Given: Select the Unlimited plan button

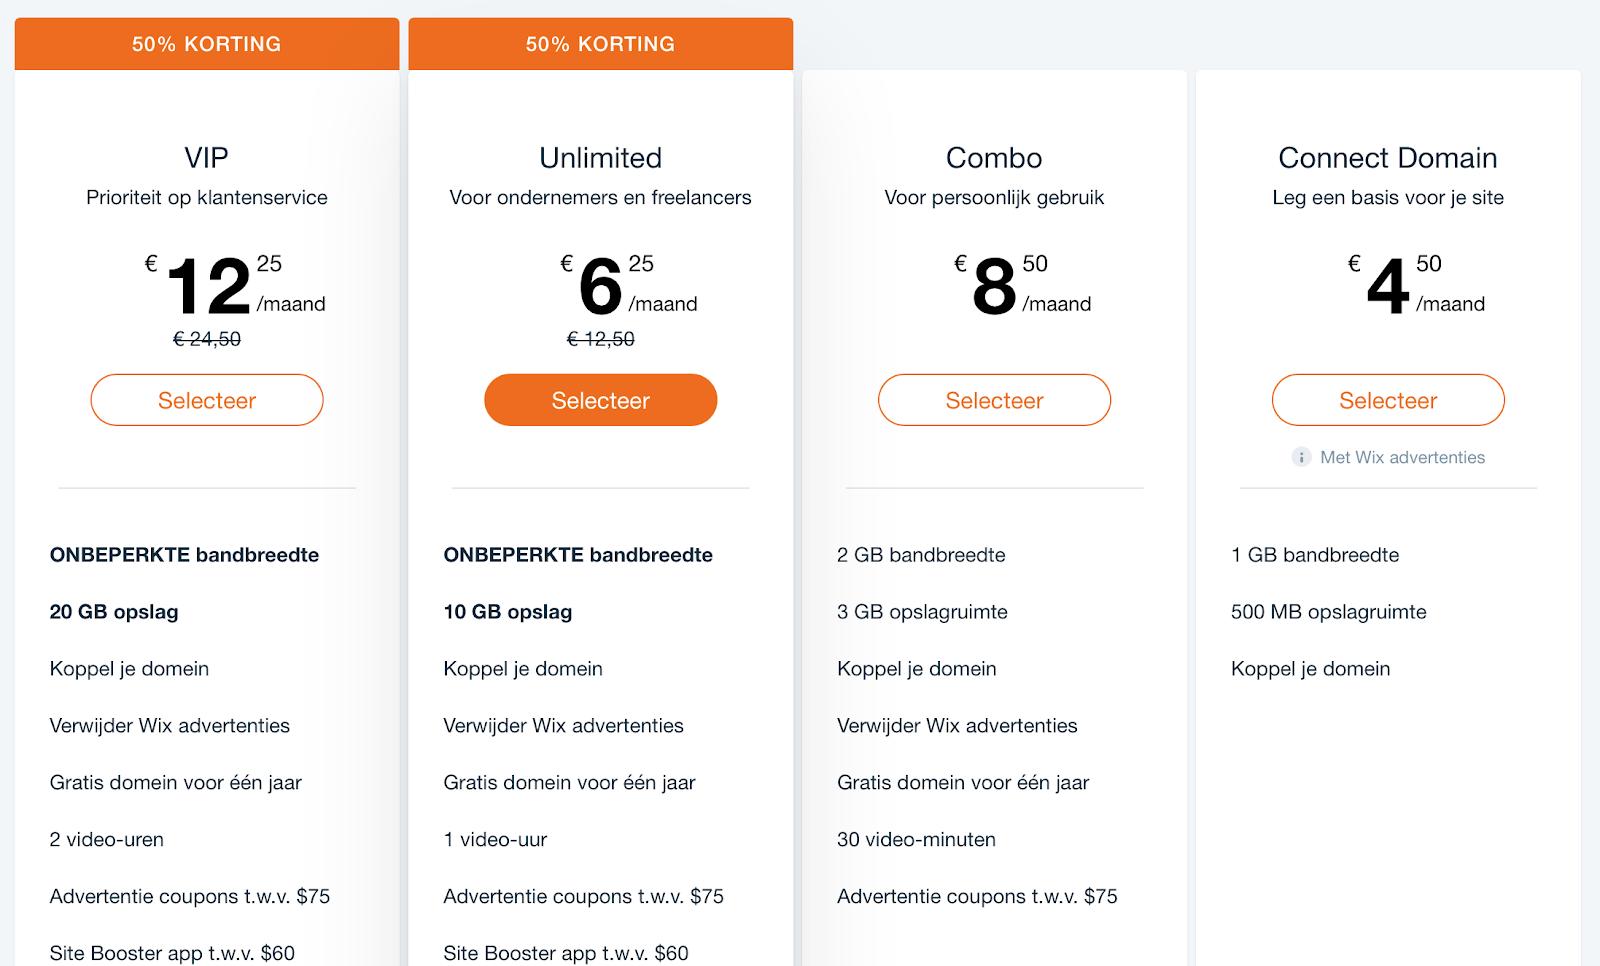Looking at the screenshot, I should 601,400.
